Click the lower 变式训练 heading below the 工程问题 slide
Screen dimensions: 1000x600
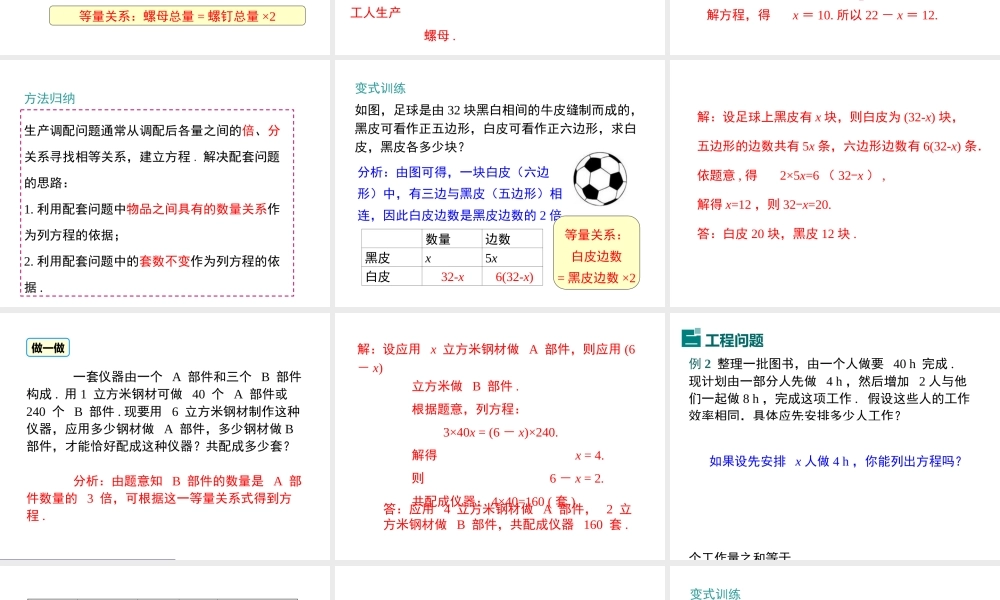(715, 594)
